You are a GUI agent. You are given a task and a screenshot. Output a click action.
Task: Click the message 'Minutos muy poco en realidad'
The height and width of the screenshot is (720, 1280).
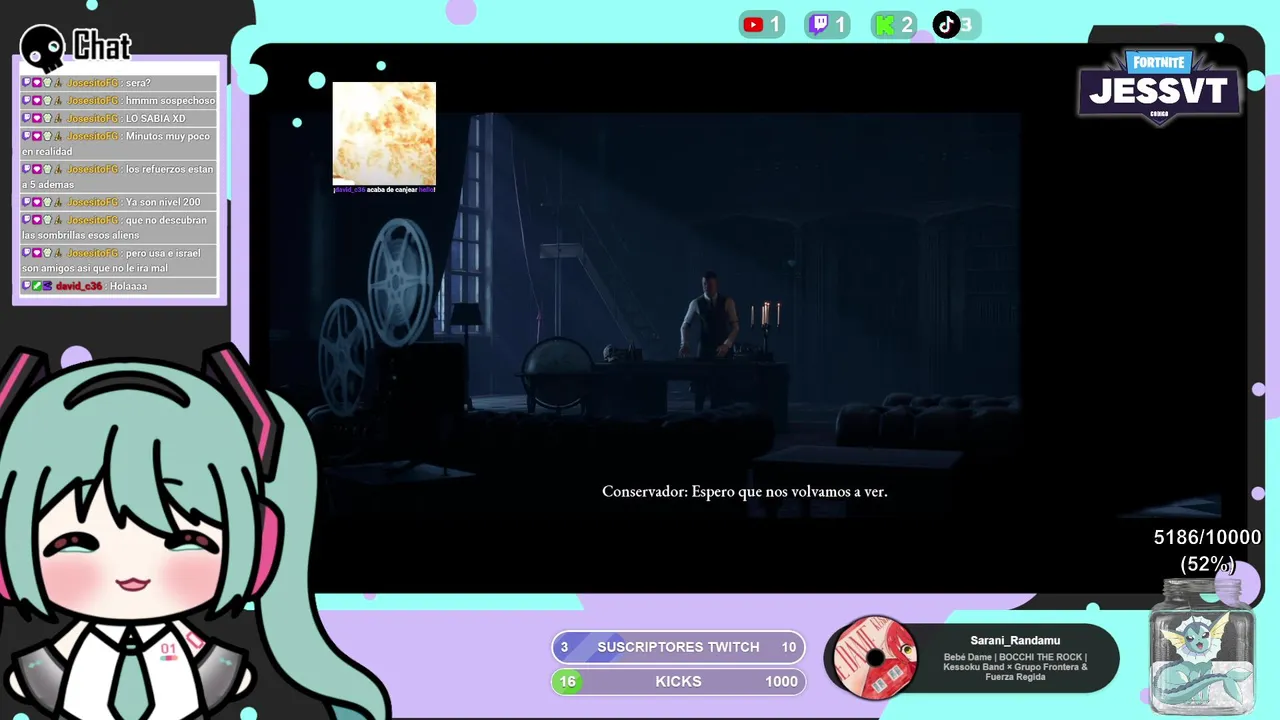coord(119,143)
